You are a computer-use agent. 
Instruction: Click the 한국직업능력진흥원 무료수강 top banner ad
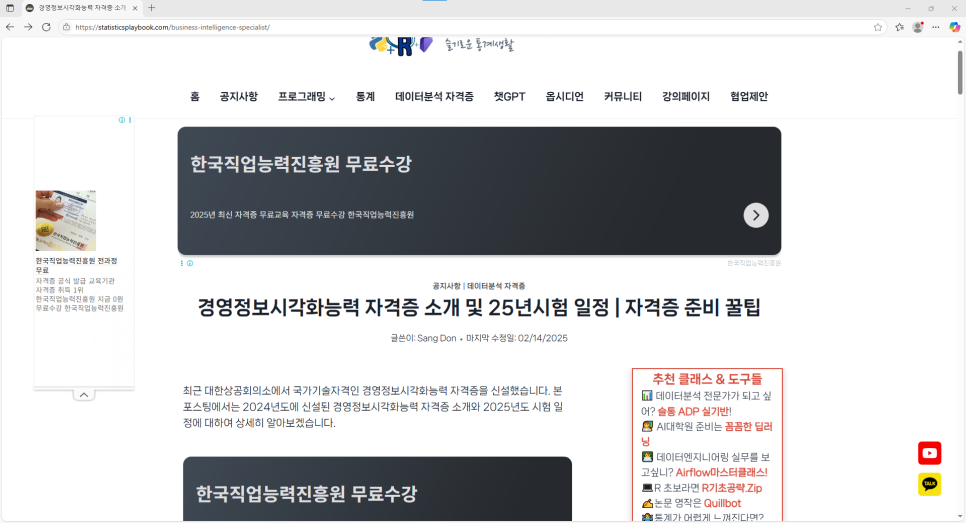pyautogui.click(x=479, y=191)
